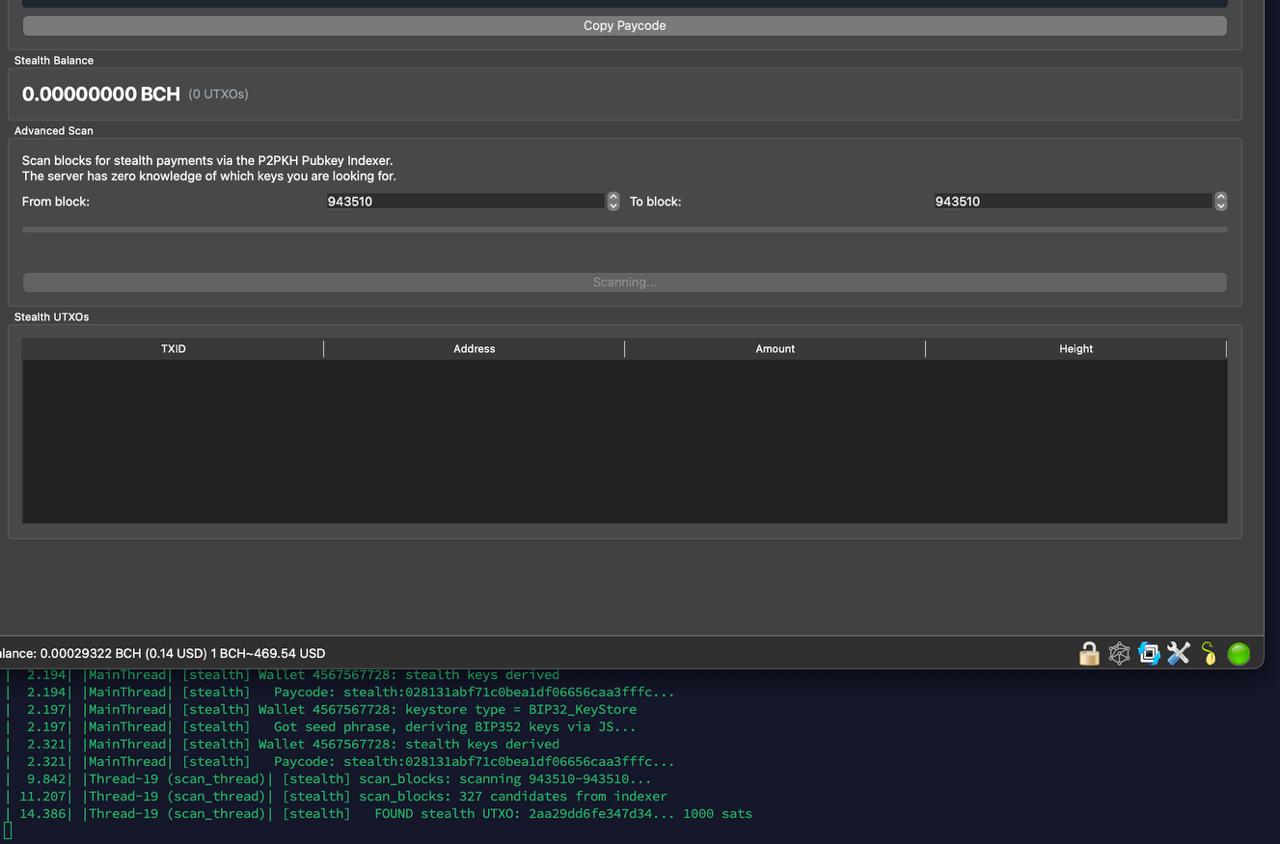Screen dimensions: 1280x844
Task: Sort stealth UTXOs by Address column
Action: (474, 349)
